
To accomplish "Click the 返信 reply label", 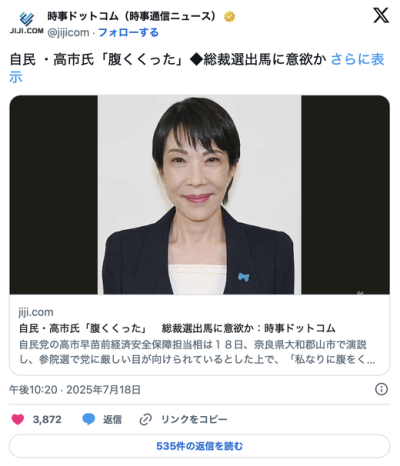I will (112, 419).
